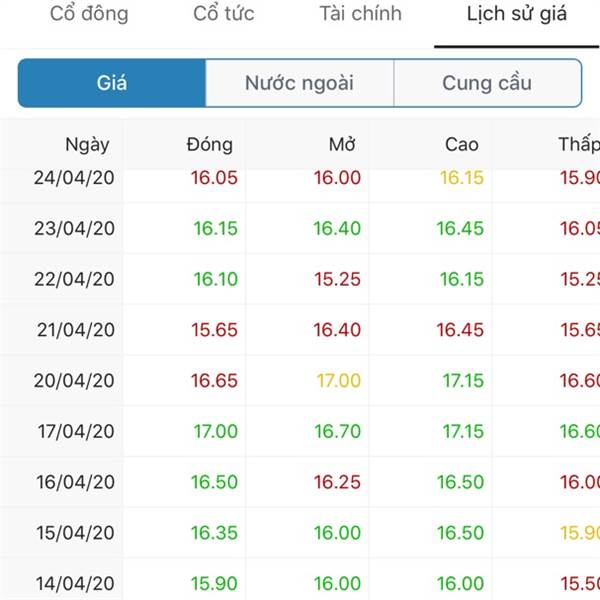Viewport: 600px width, 600px height.
Task: Open the Cổ đông tab
Action: pos(89,14)
